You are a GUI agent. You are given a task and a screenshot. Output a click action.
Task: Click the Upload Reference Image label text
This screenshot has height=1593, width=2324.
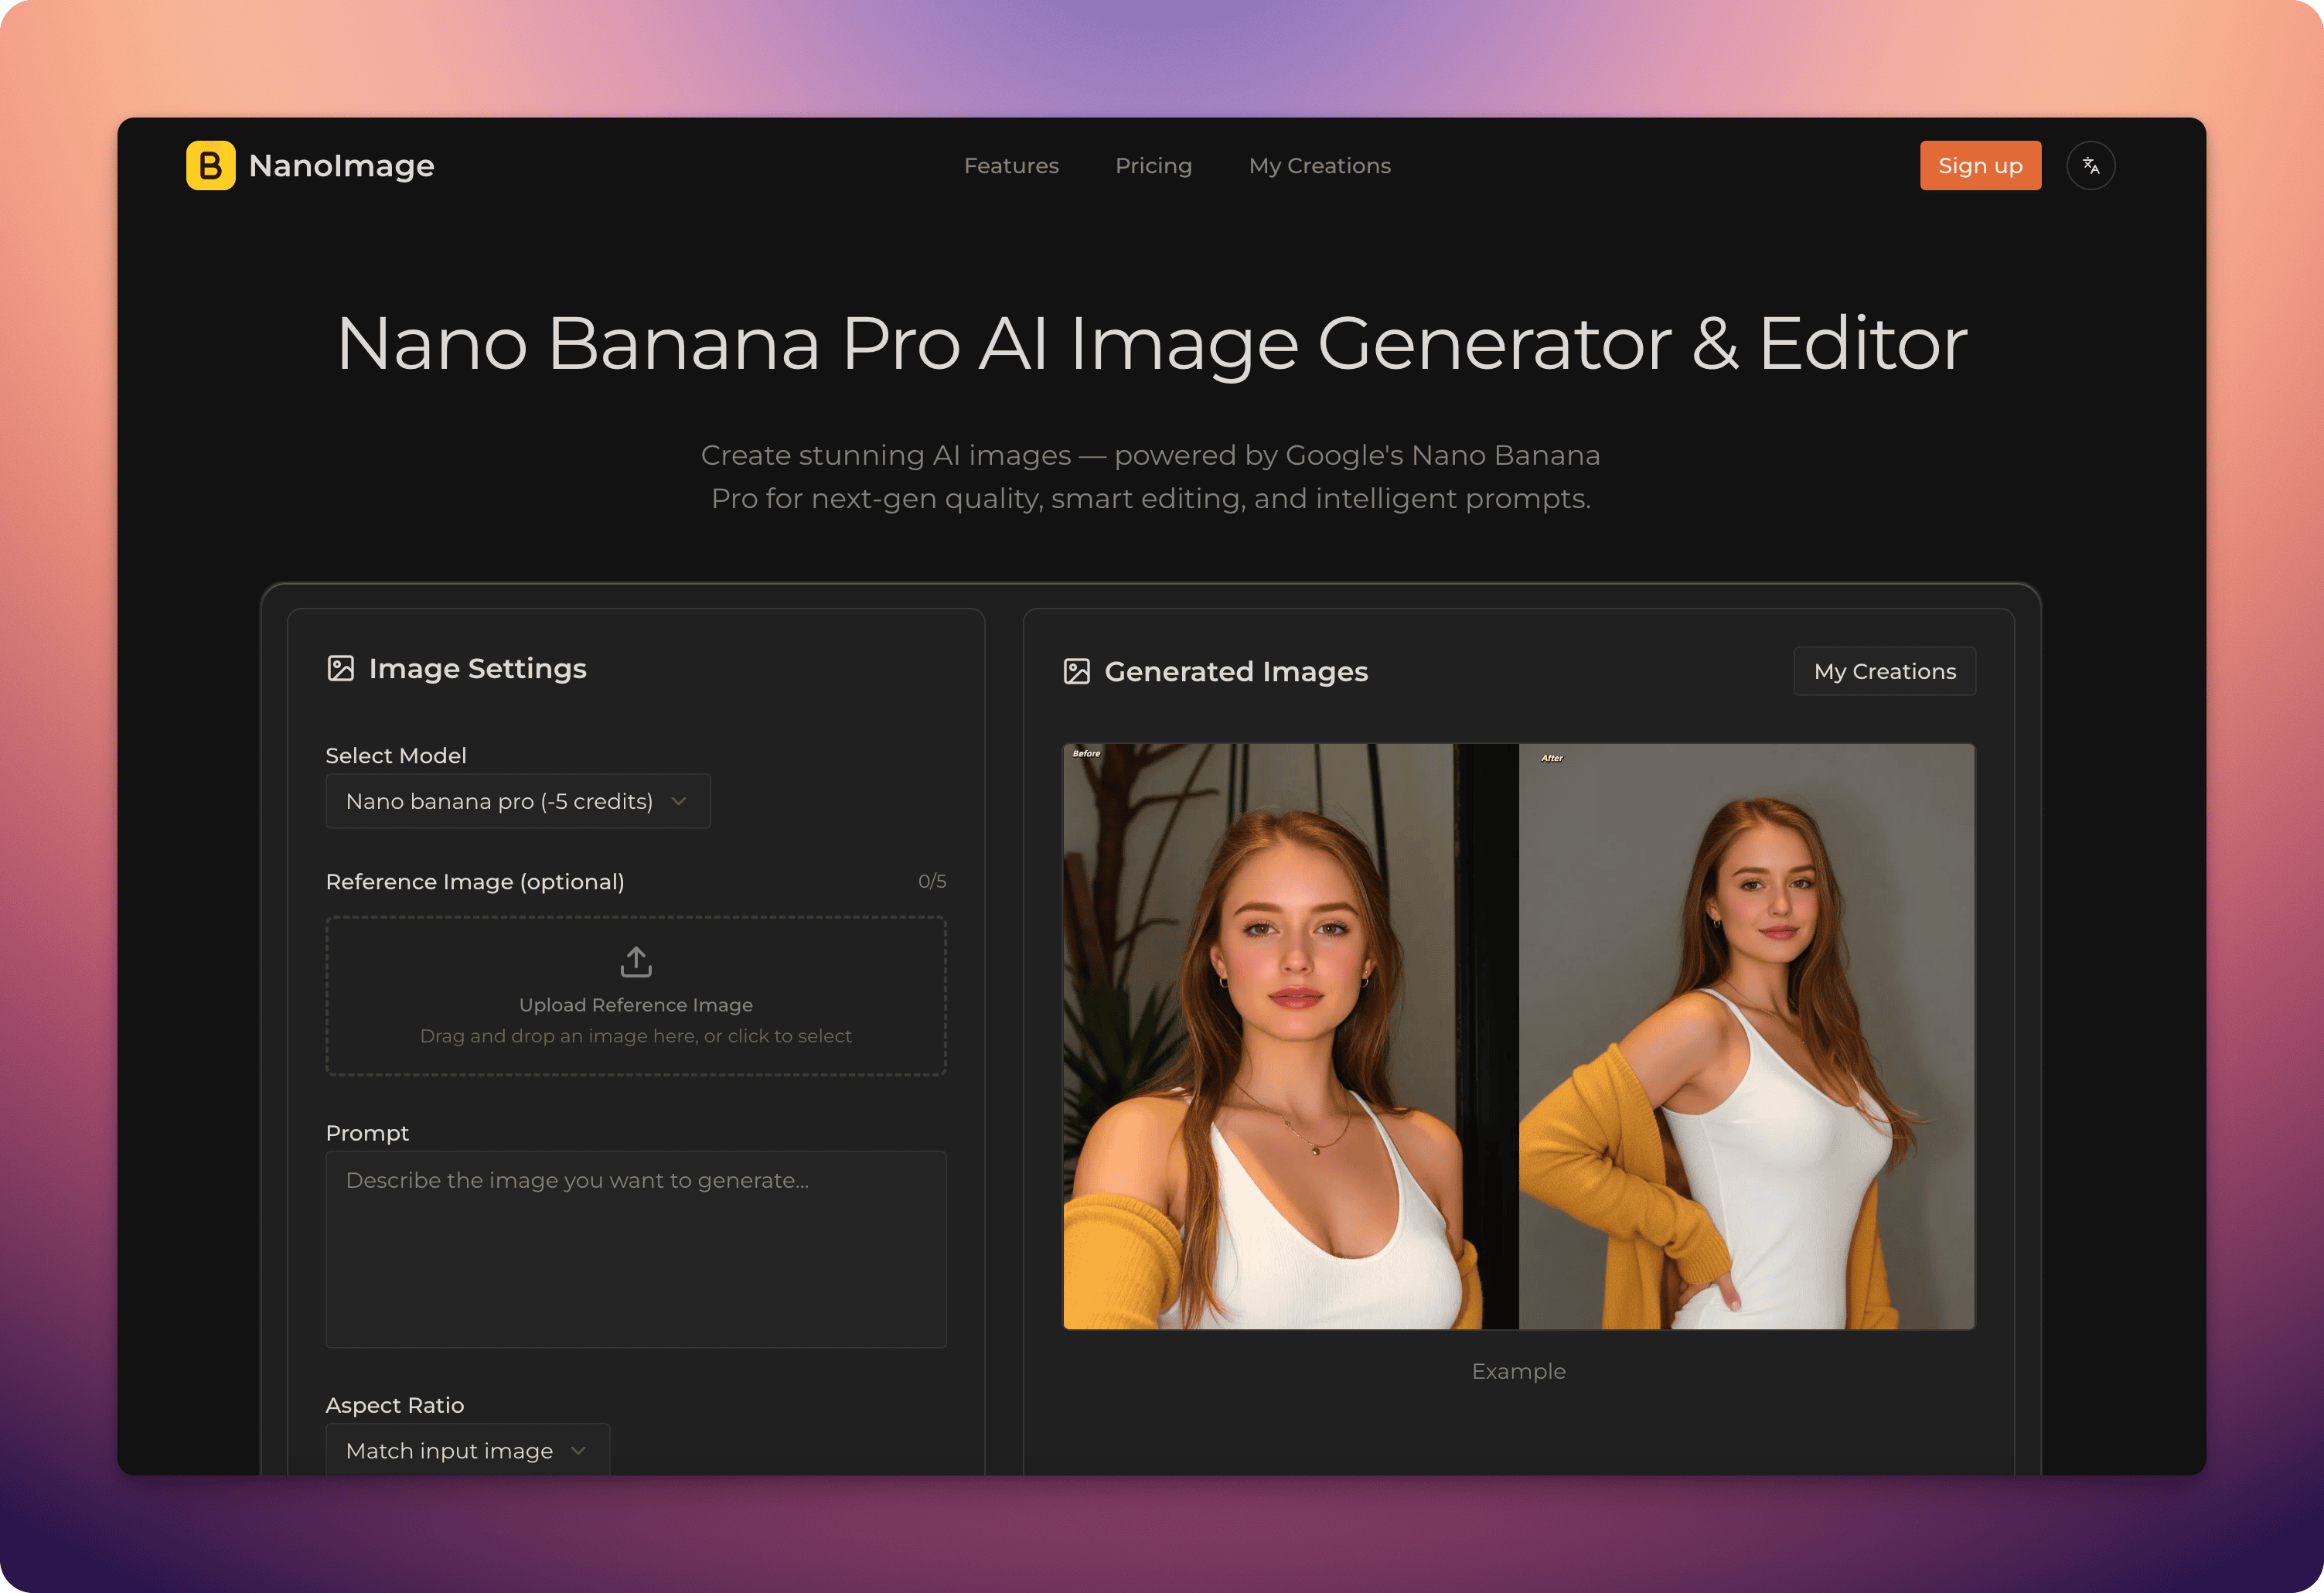click(x=636, y=1005)
